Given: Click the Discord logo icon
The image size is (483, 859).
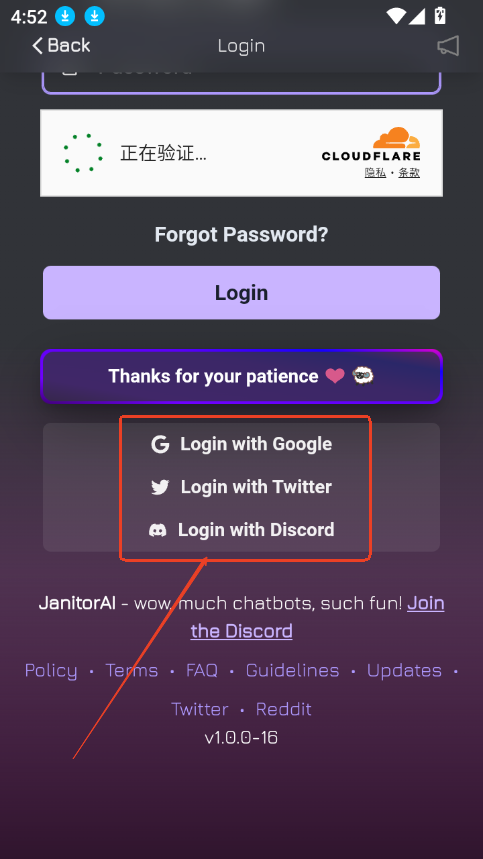Looking at the screenshot, I should 158,530.
